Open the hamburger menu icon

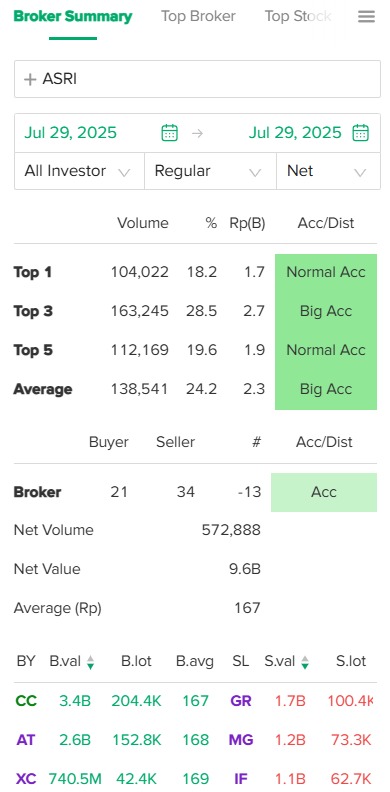coord(366,17)
